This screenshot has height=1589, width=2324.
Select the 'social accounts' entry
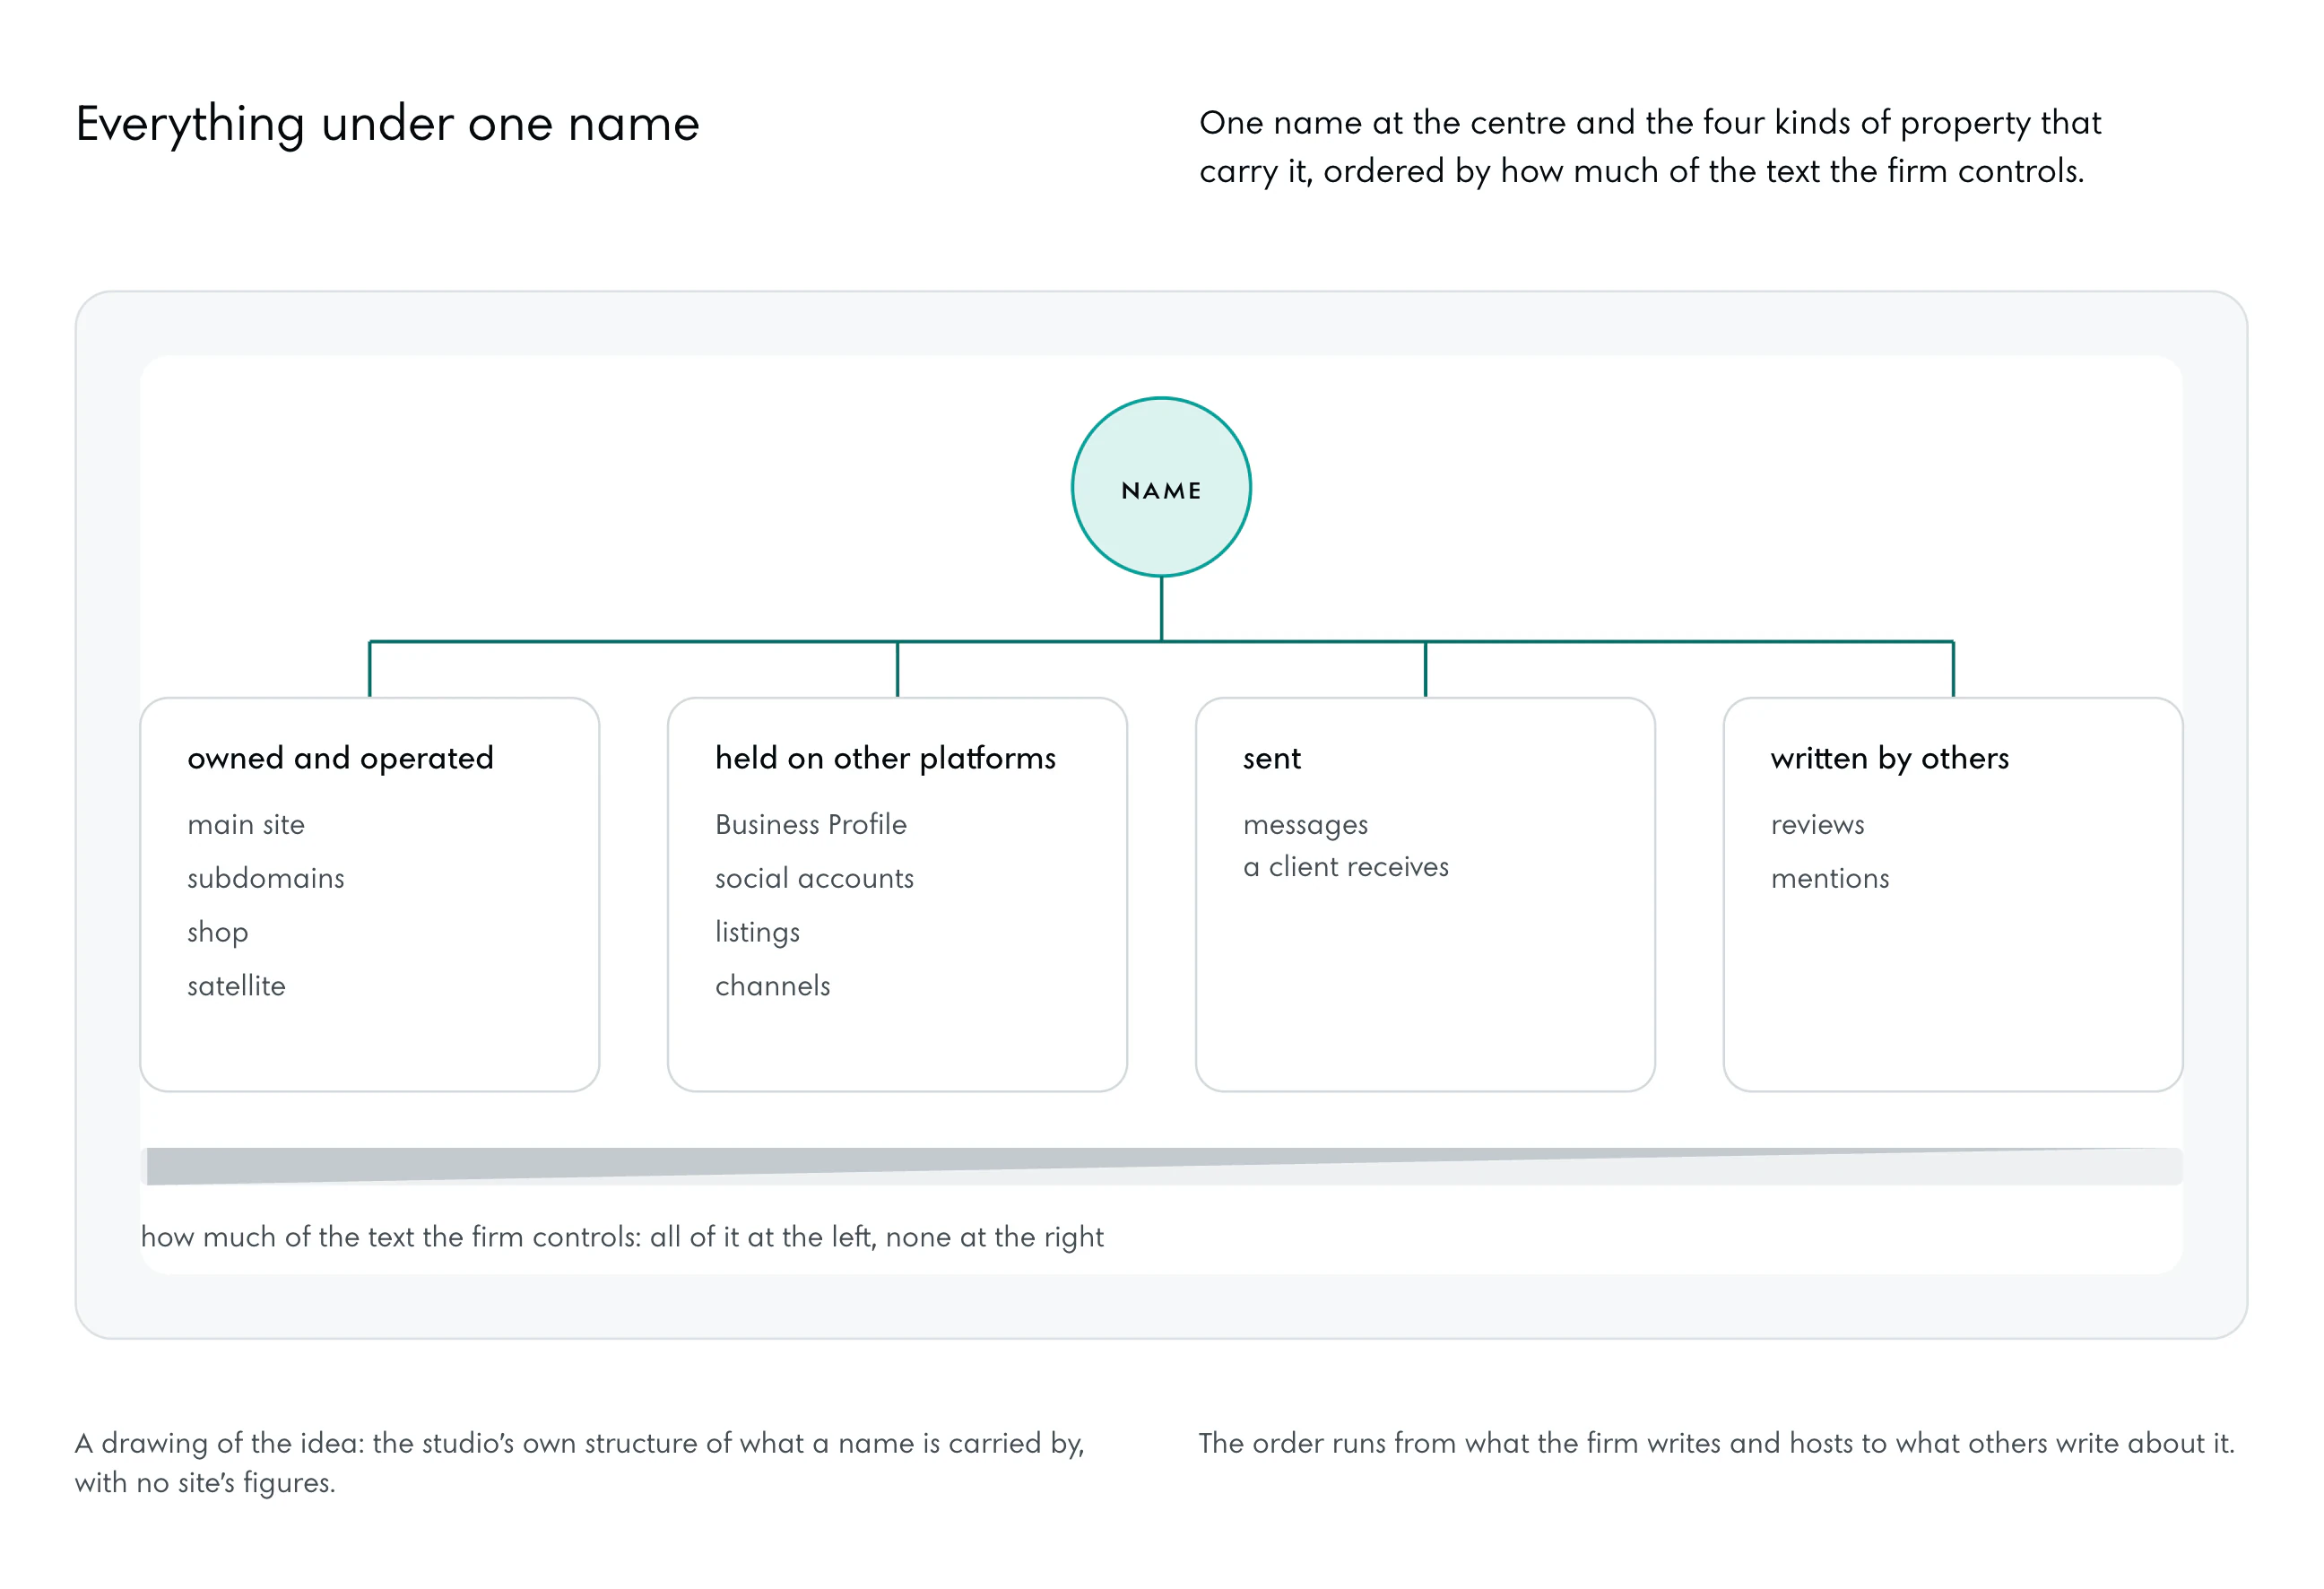[814, 878]
